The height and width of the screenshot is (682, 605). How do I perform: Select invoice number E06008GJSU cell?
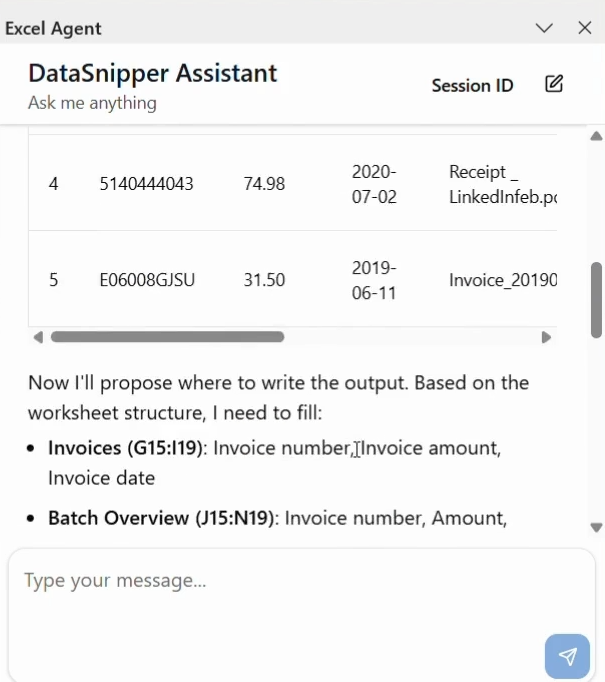pyautogui.click(x=147, y=280)
